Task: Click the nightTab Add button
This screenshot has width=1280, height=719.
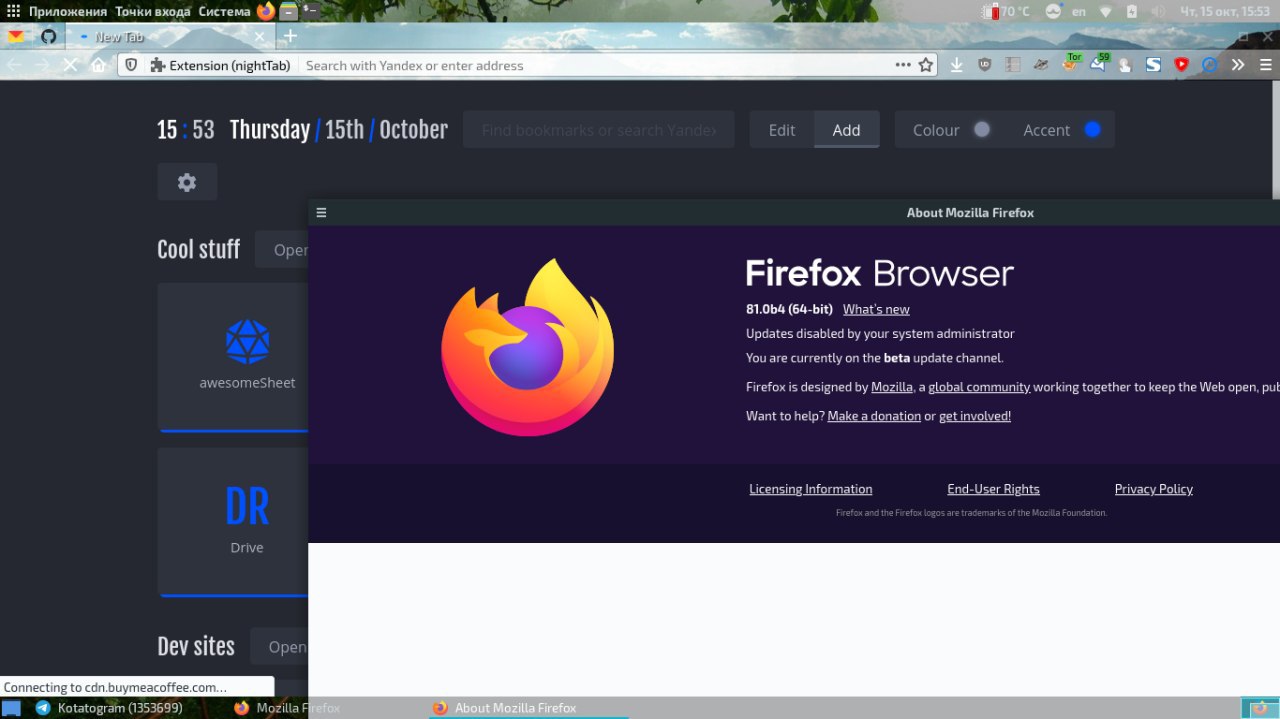Action: (847, 130)
